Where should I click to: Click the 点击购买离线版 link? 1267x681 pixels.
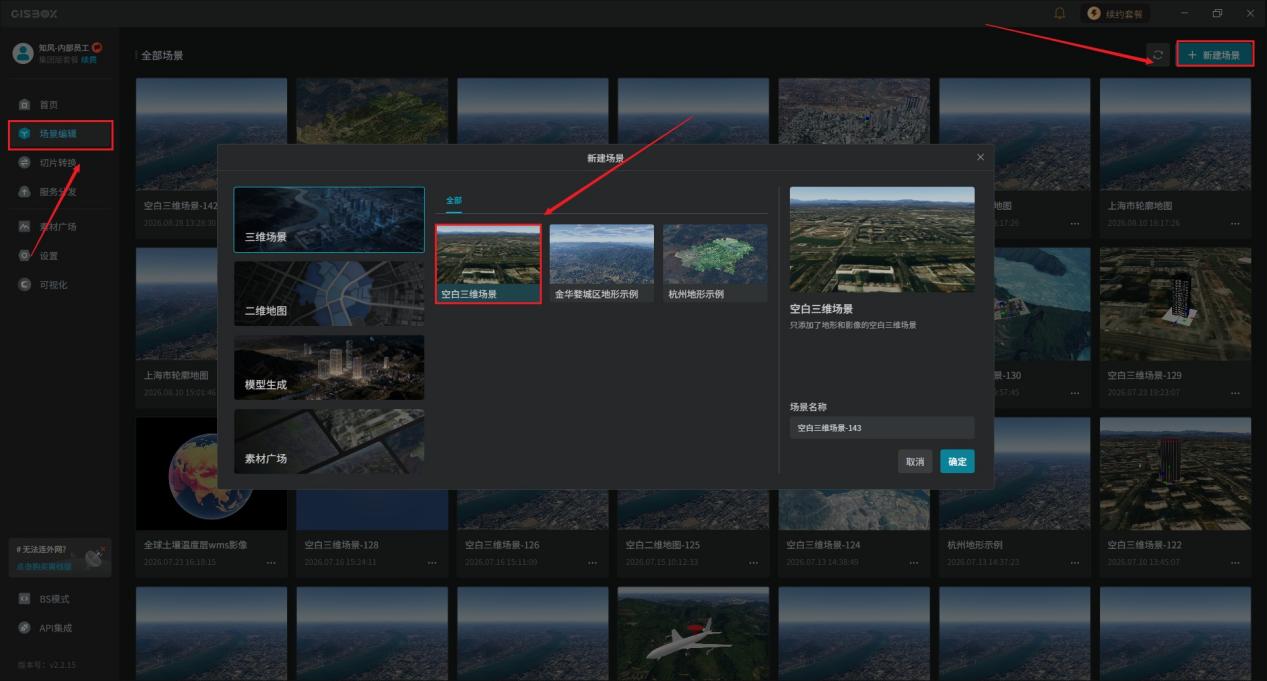click(44, 566)
